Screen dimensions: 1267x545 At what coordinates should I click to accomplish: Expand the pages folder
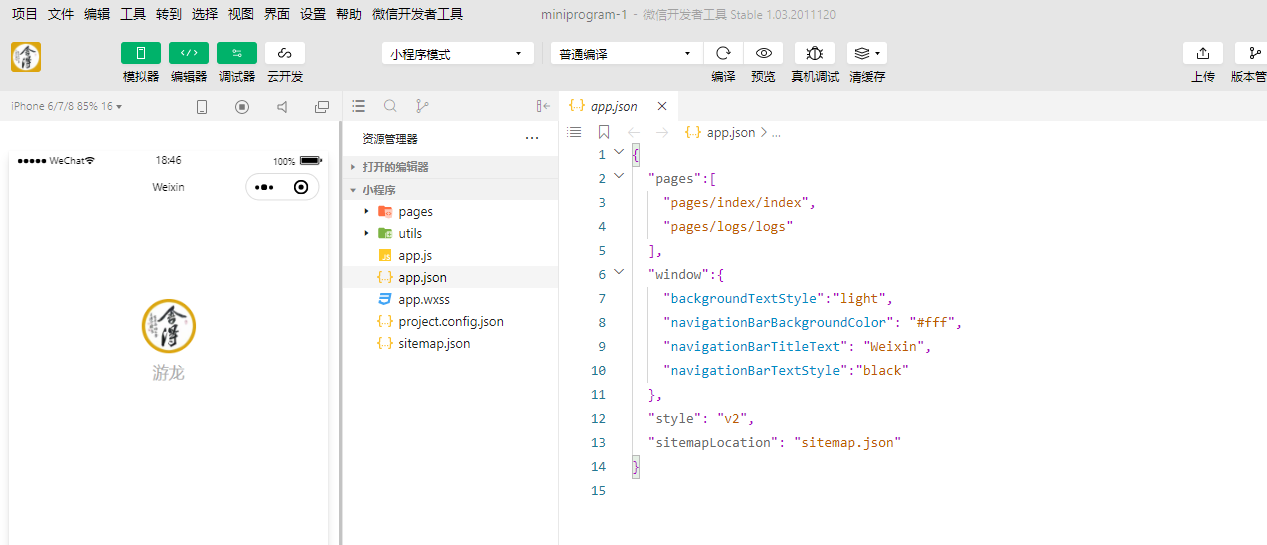coord(451,211)
